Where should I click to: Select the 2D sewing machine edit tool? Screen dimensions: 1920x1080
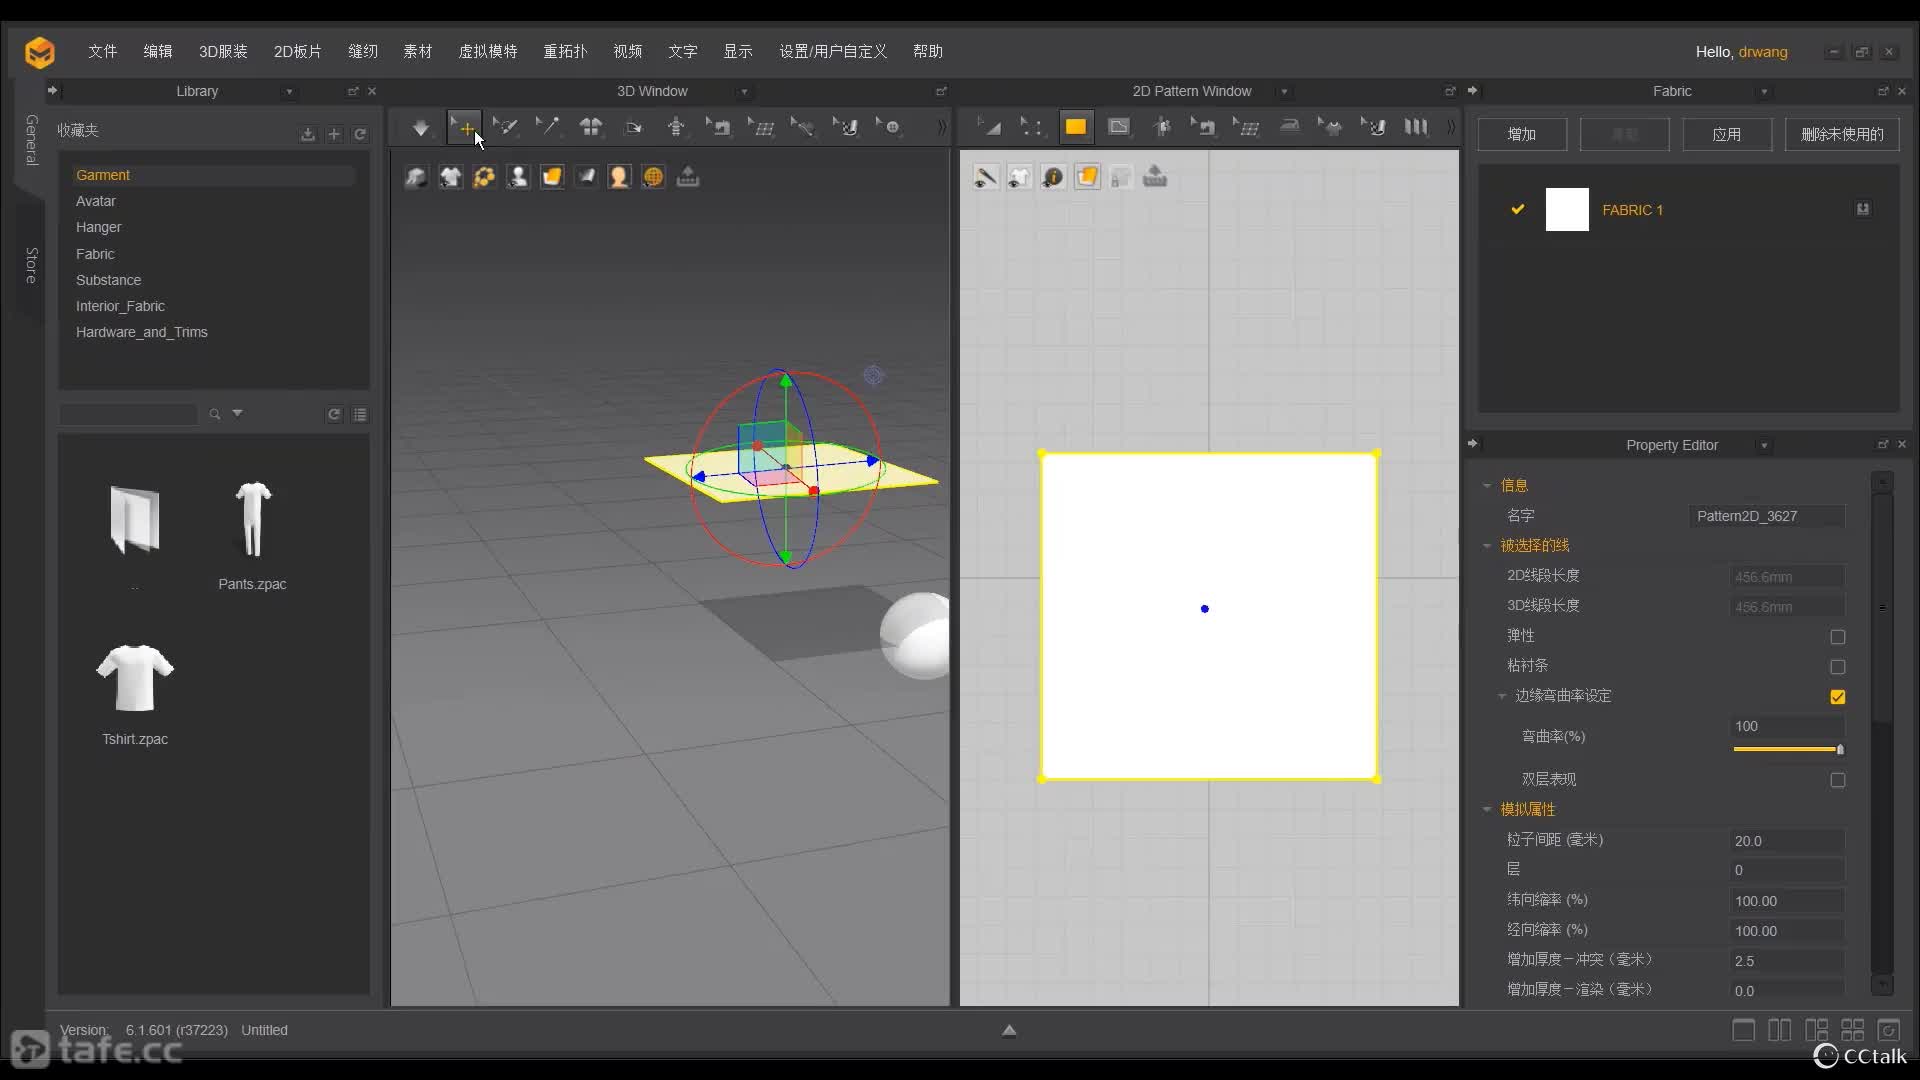click(1204, 127)
